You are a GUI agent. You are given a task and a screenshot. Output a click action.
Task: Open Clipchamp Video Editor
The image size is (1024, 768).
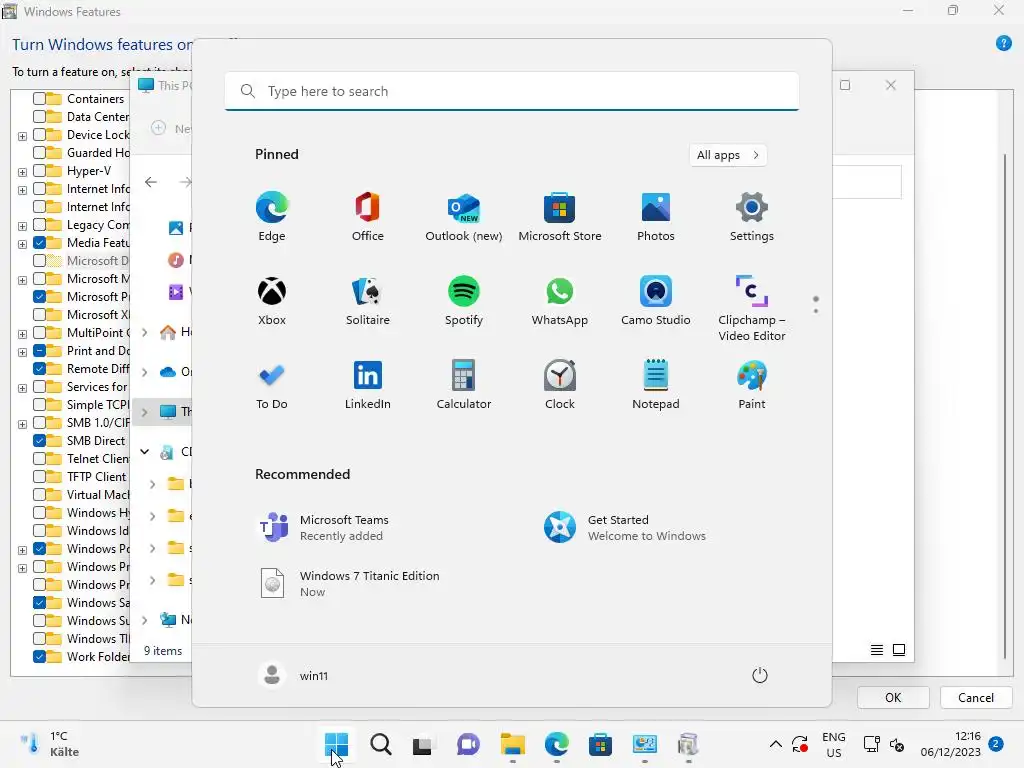pos(752,309)
